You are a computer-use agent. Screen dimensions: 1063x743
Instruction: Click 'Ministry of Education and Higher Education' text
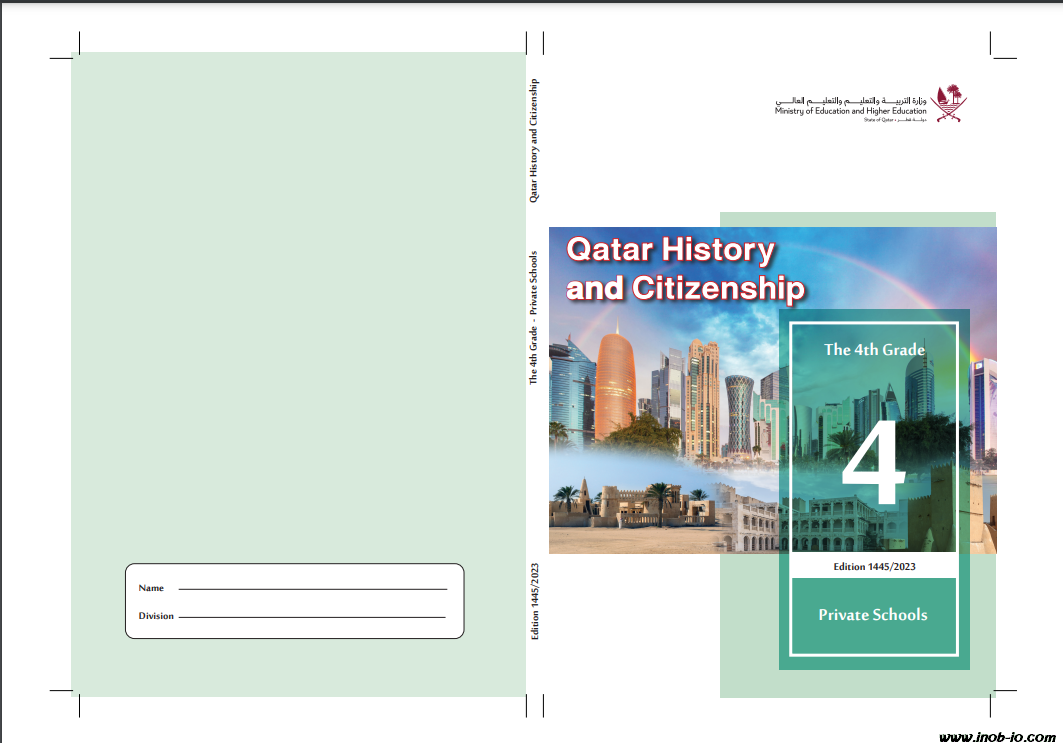click(850, 111)
